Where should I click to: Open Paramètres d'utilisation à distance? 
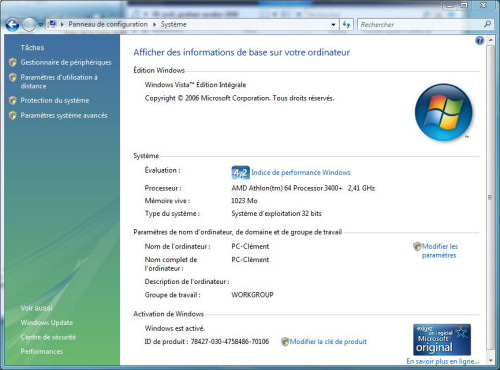[59, 82]
